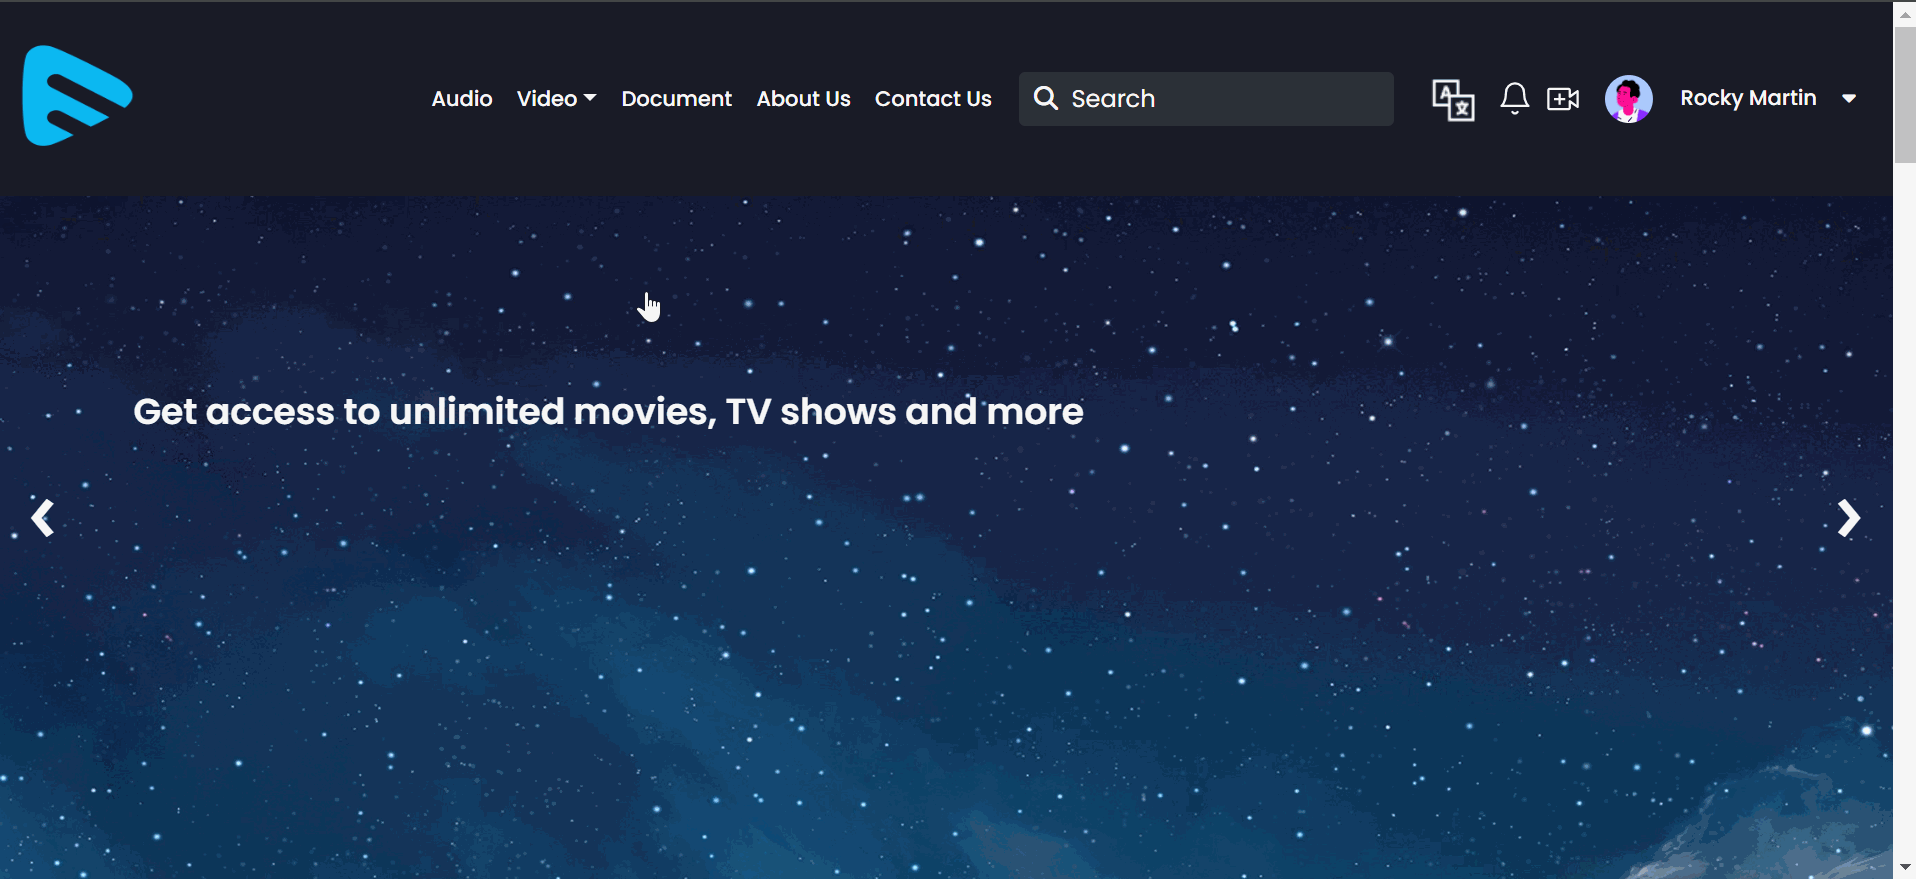The width and height of the screenshot is (1916, 879).
Task: Click the Rocky Martin username
Action: pos(1747,98)
